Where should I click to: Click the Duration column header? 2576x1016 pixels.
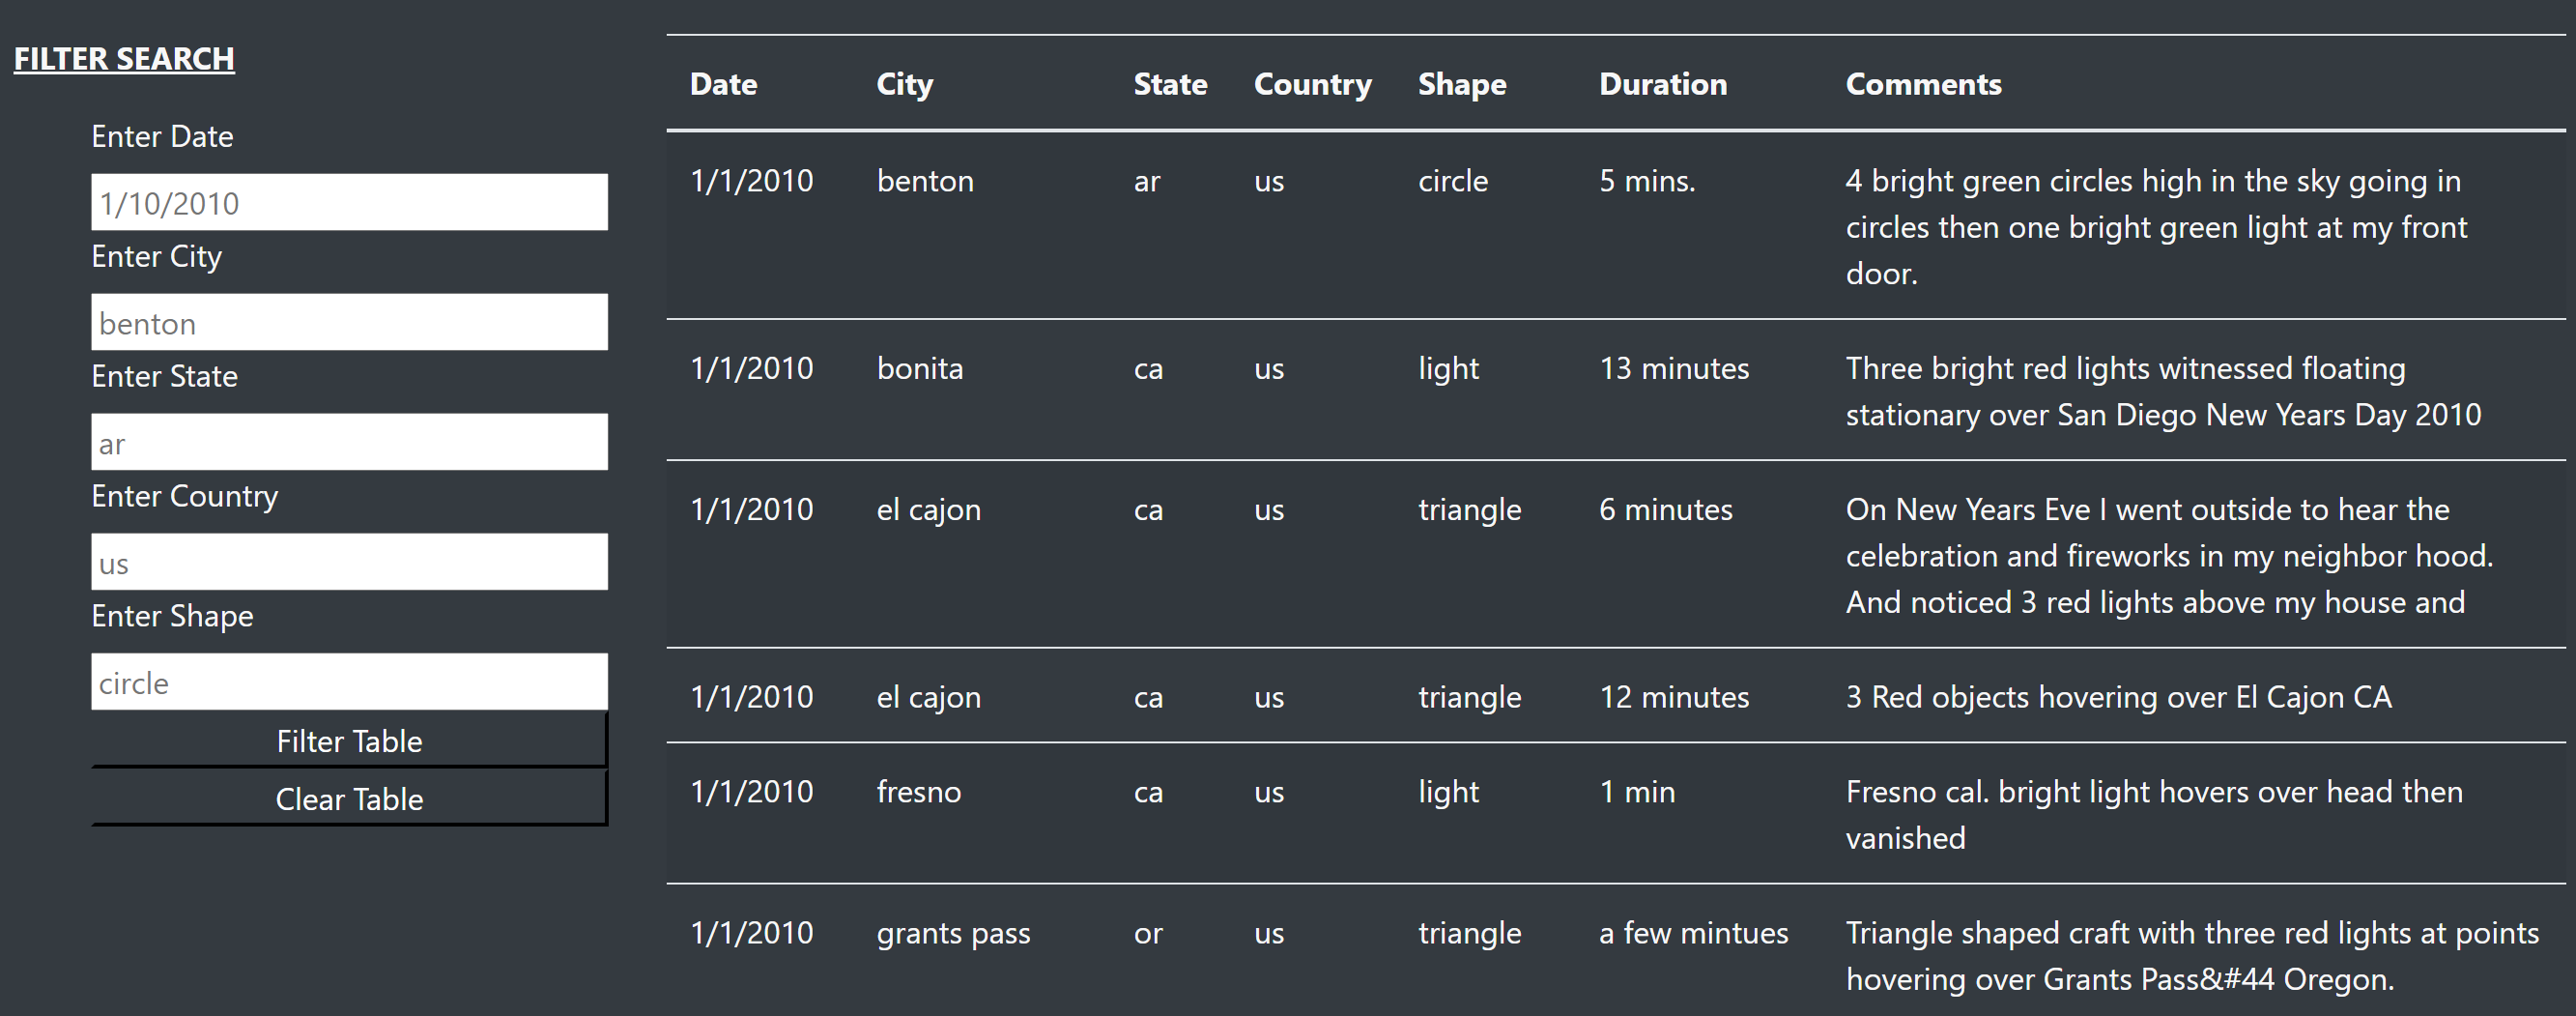1663,84
